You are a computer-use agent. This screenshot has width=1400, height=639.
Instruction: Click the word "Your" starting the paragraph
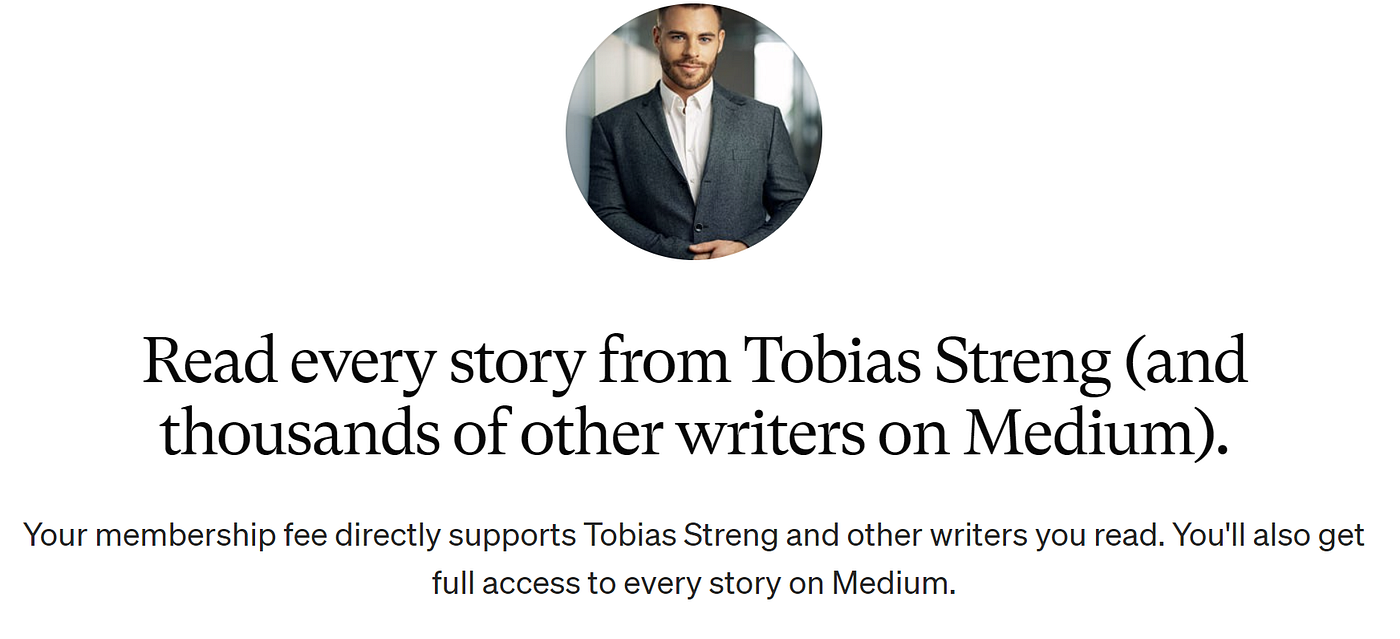56,535
